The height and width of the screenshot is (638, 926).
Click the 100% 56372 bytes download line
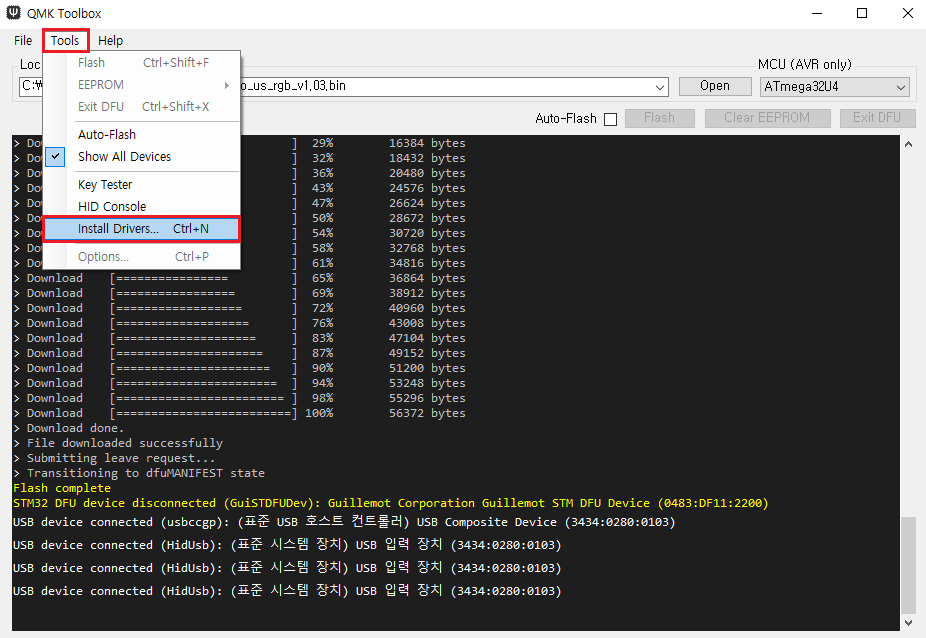(x=239, y=414)
